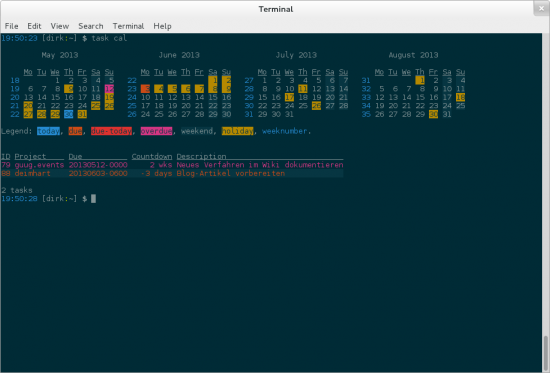Close the Terminal window

[x=541, y=8]
